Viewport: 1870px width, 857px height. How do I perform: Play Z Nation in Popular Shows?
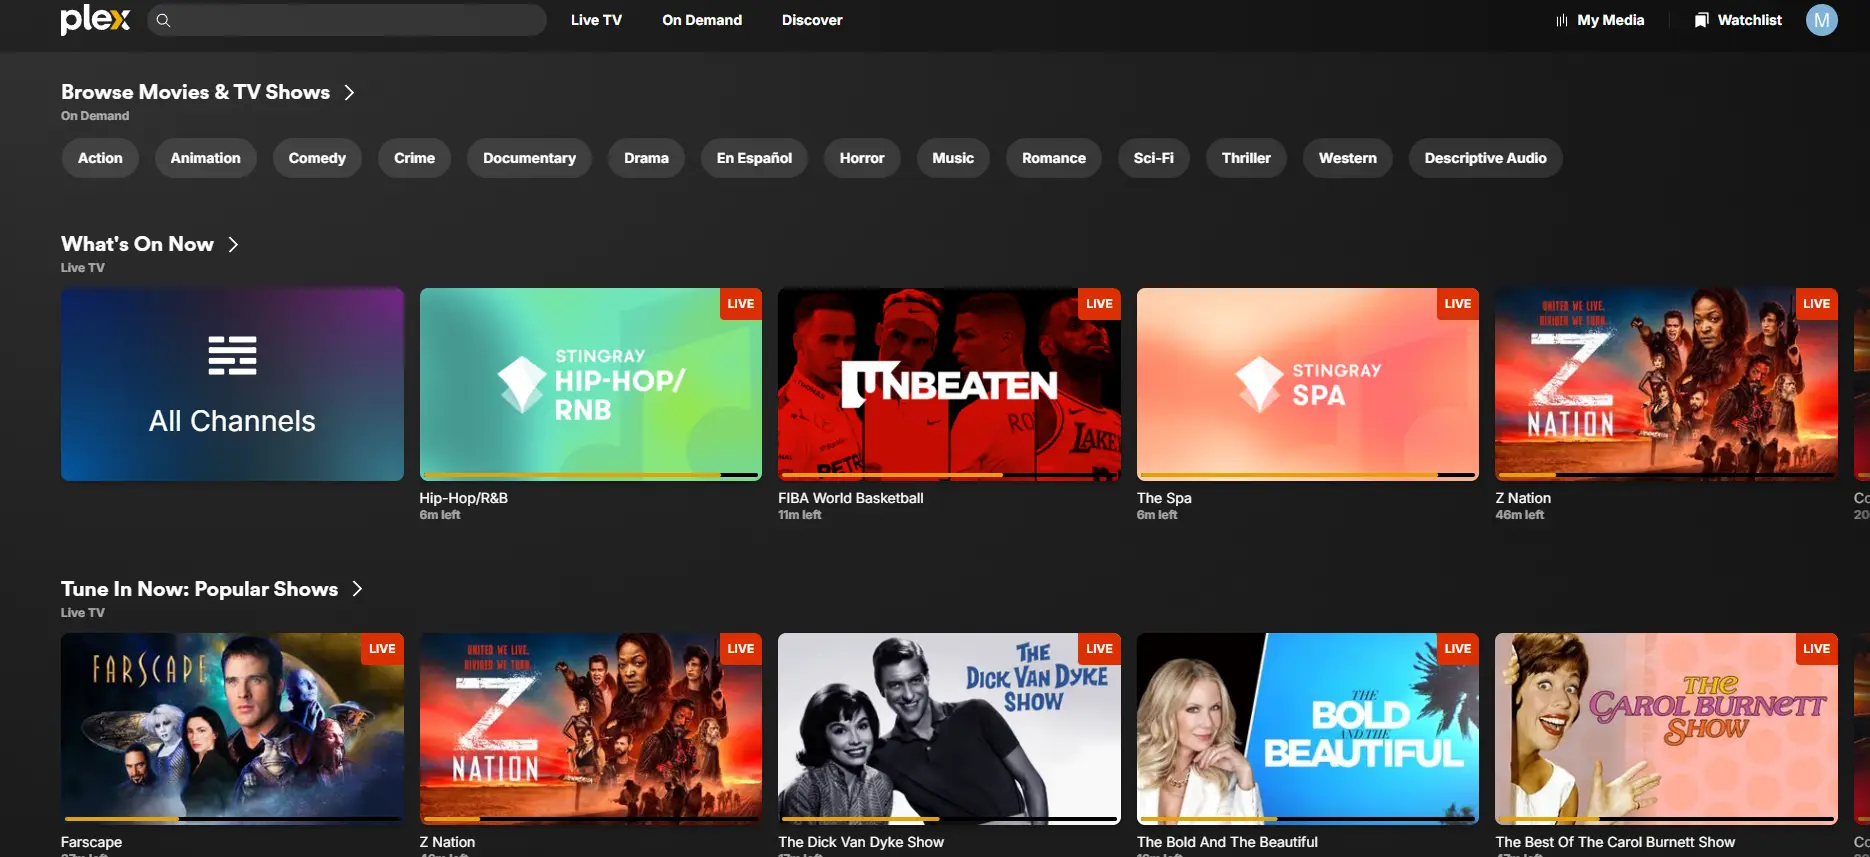(591, 729)
